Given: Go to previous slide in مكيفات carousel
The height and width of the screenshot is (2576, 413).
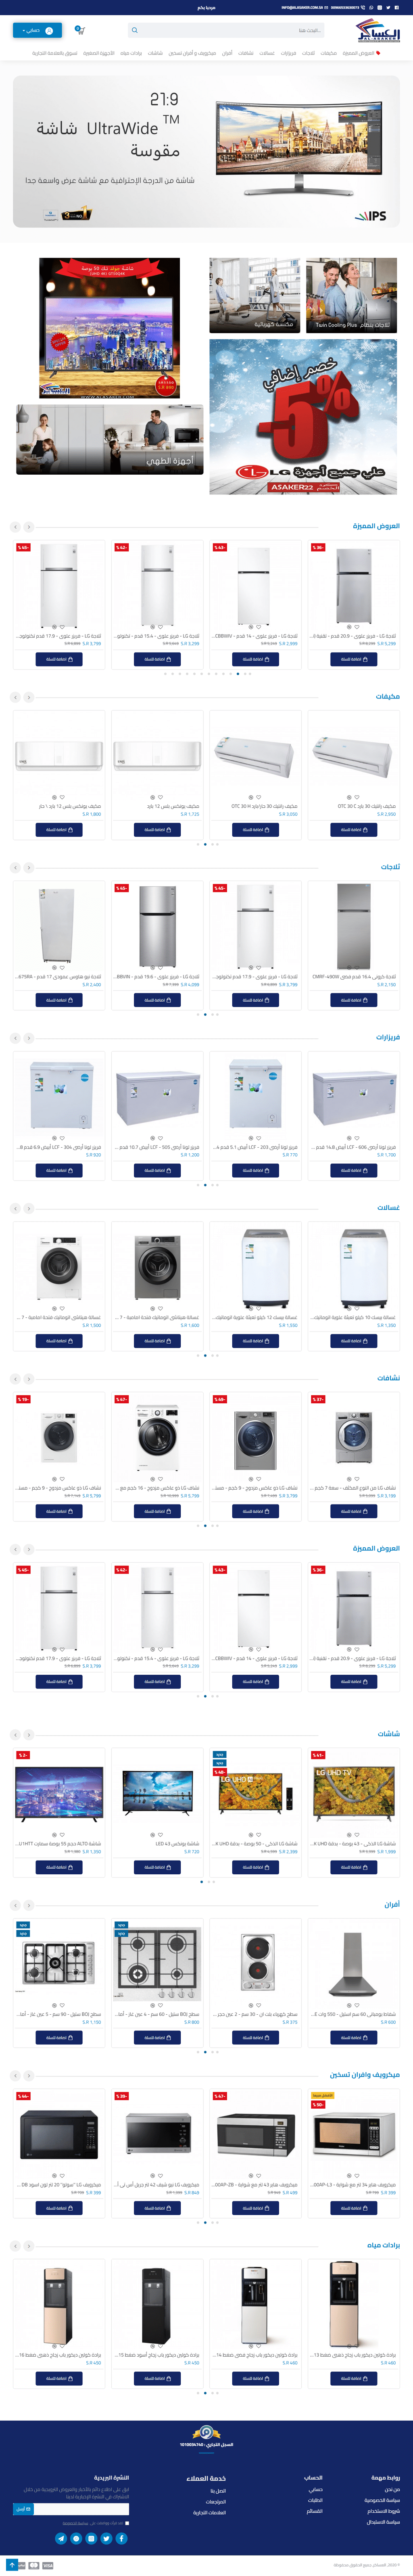Looking at the screenshot, I should coord(29,697).
